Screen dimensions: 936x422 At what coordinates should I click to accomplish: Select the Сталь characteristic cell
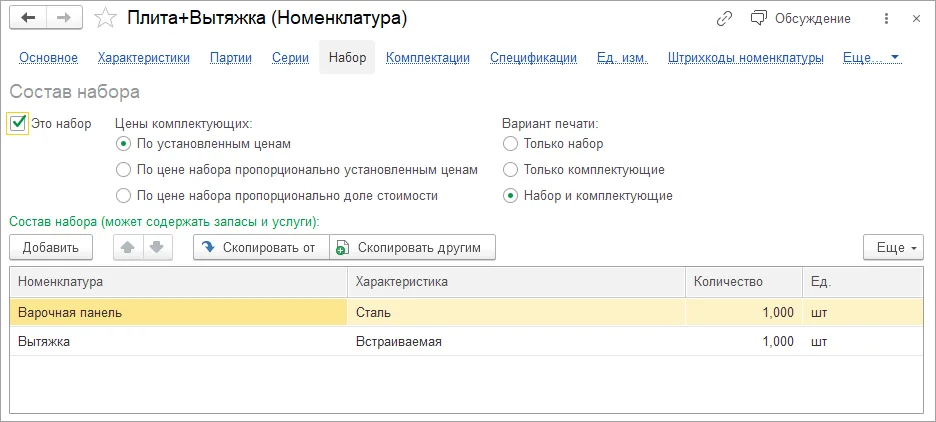[x=516, y=312]
